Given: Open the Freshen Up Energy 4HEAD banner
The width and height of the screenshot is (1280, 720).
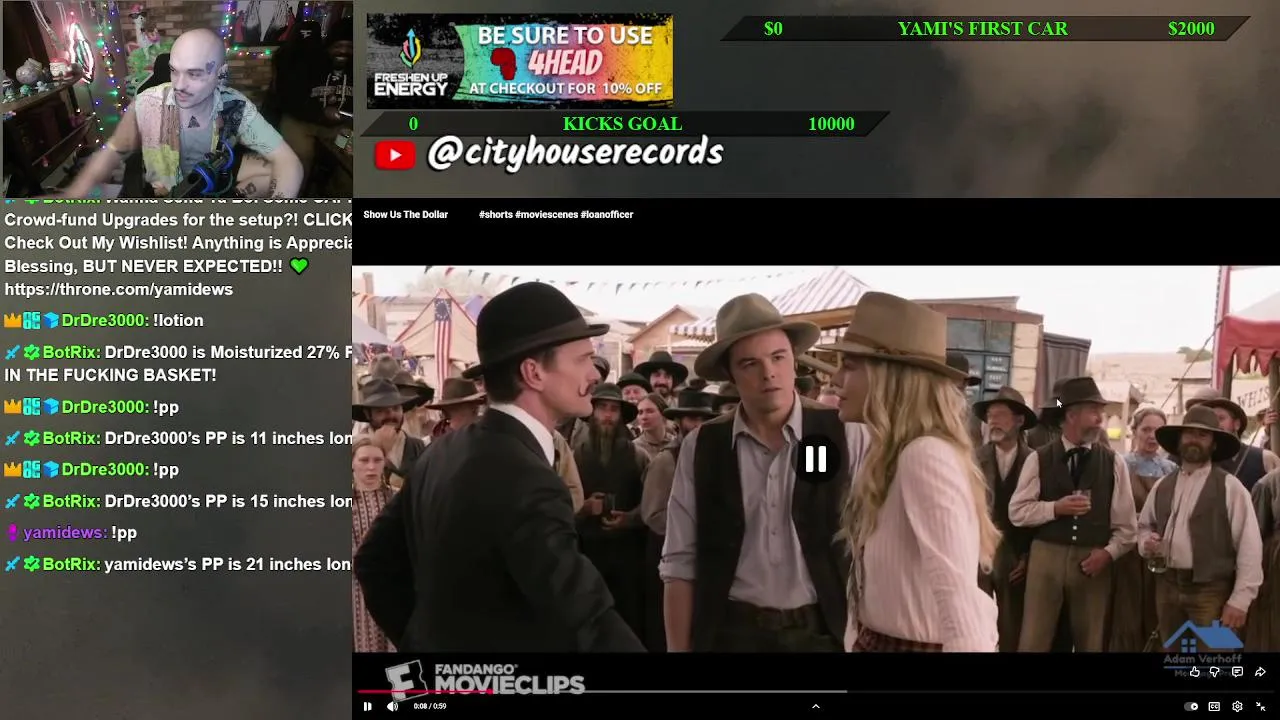Looking at the screenshot, I should point(519,60).
